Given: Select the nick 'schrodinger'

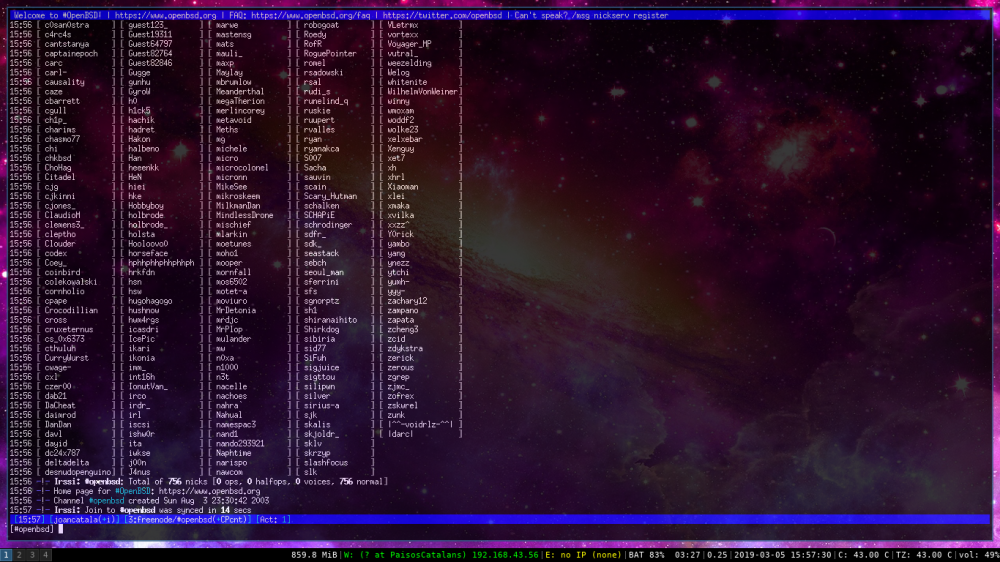Looking at the screenshot, I should pyautogui.click(x=328, y=225).
